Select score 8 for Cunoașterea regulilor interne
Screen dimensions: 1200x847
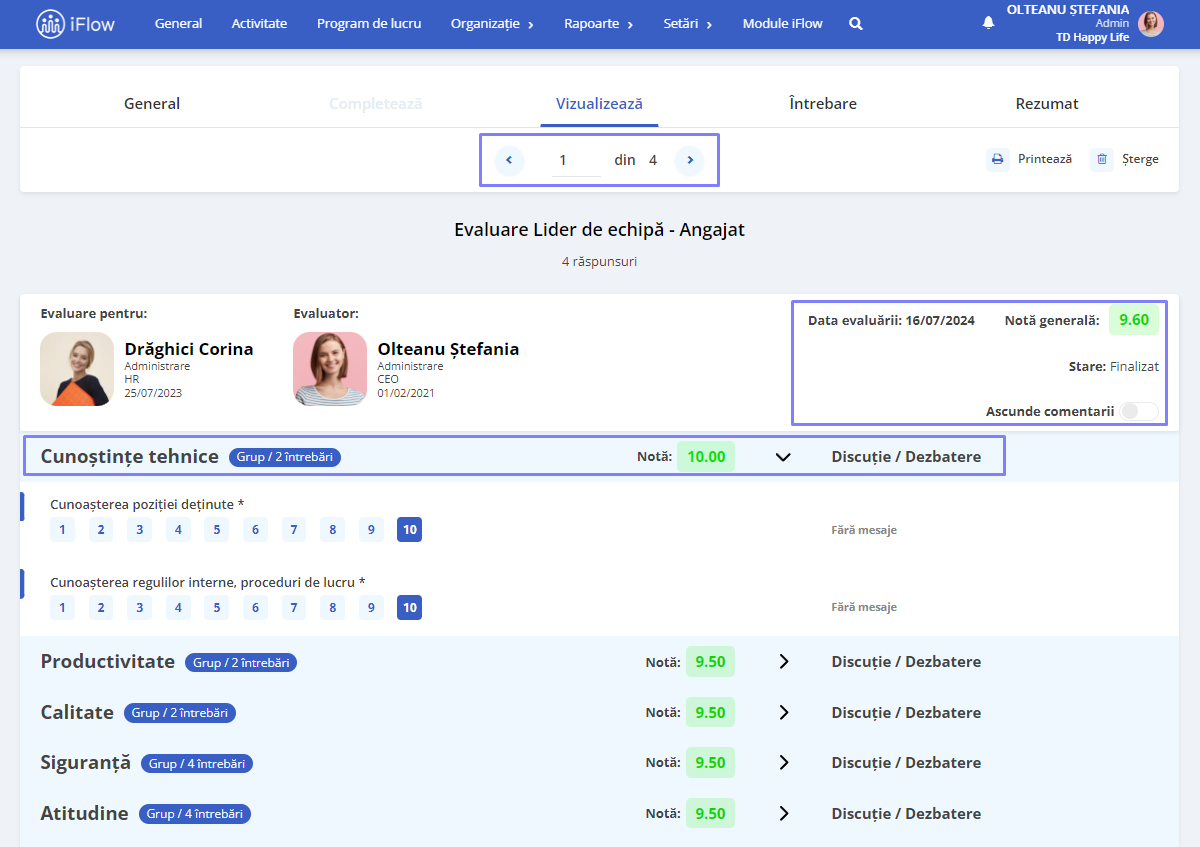pos(332,607)
